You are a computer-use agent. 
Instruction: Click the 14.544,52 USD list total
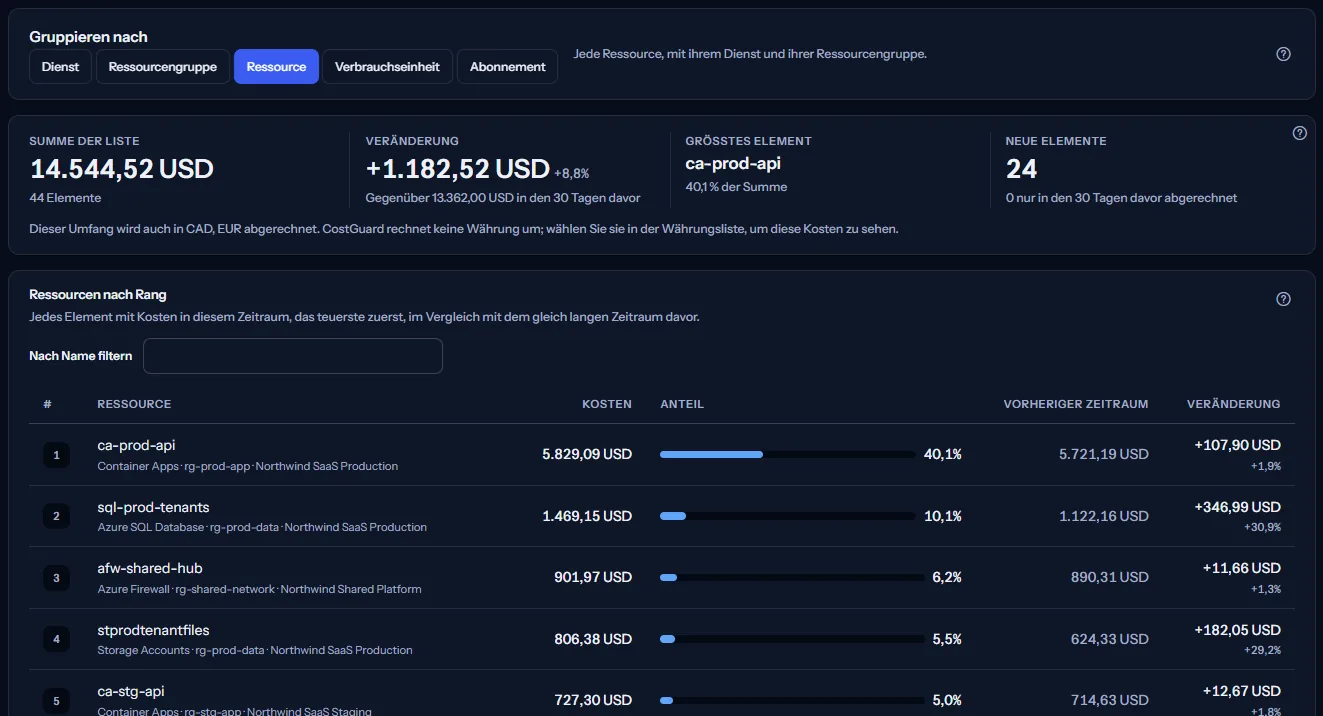point(122,168)
